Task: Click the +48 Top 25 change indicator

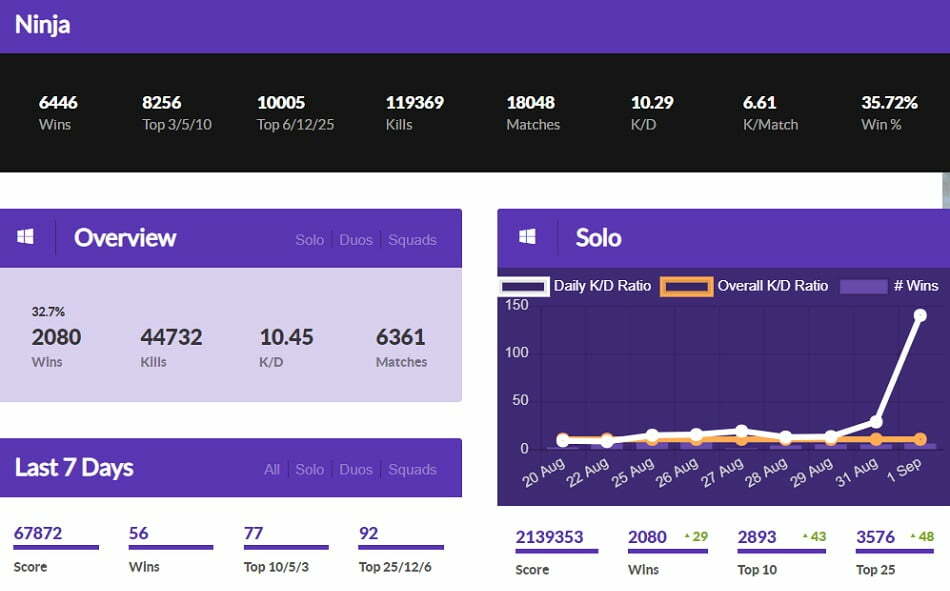Action: pyautogui.click(x=922, y=536)
